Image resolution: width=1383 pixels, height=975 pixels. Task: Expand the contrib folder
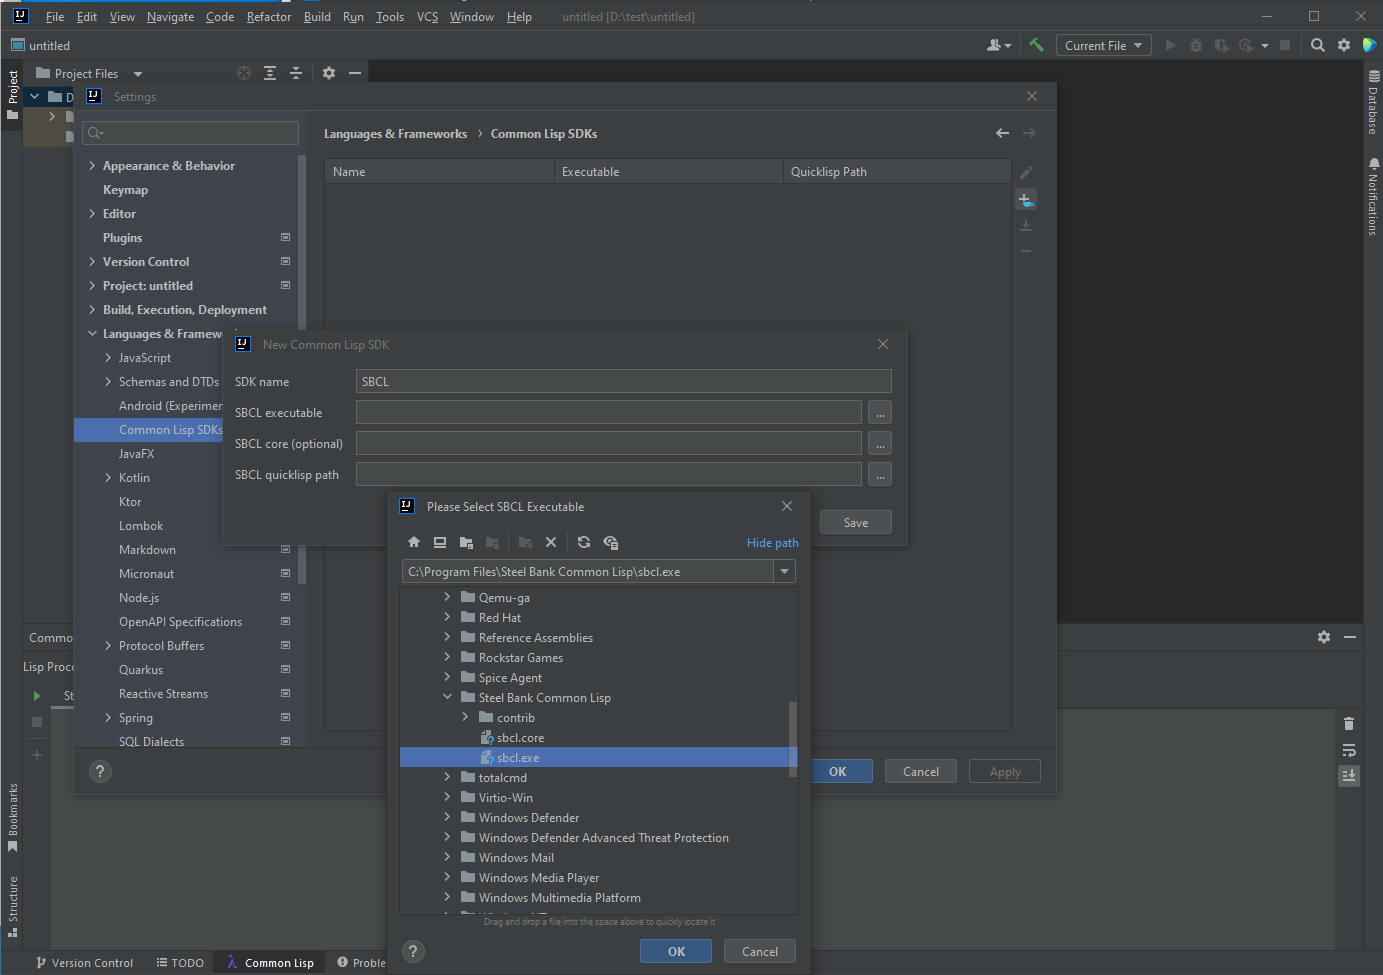pyautogui.click(x=466, y=718)
